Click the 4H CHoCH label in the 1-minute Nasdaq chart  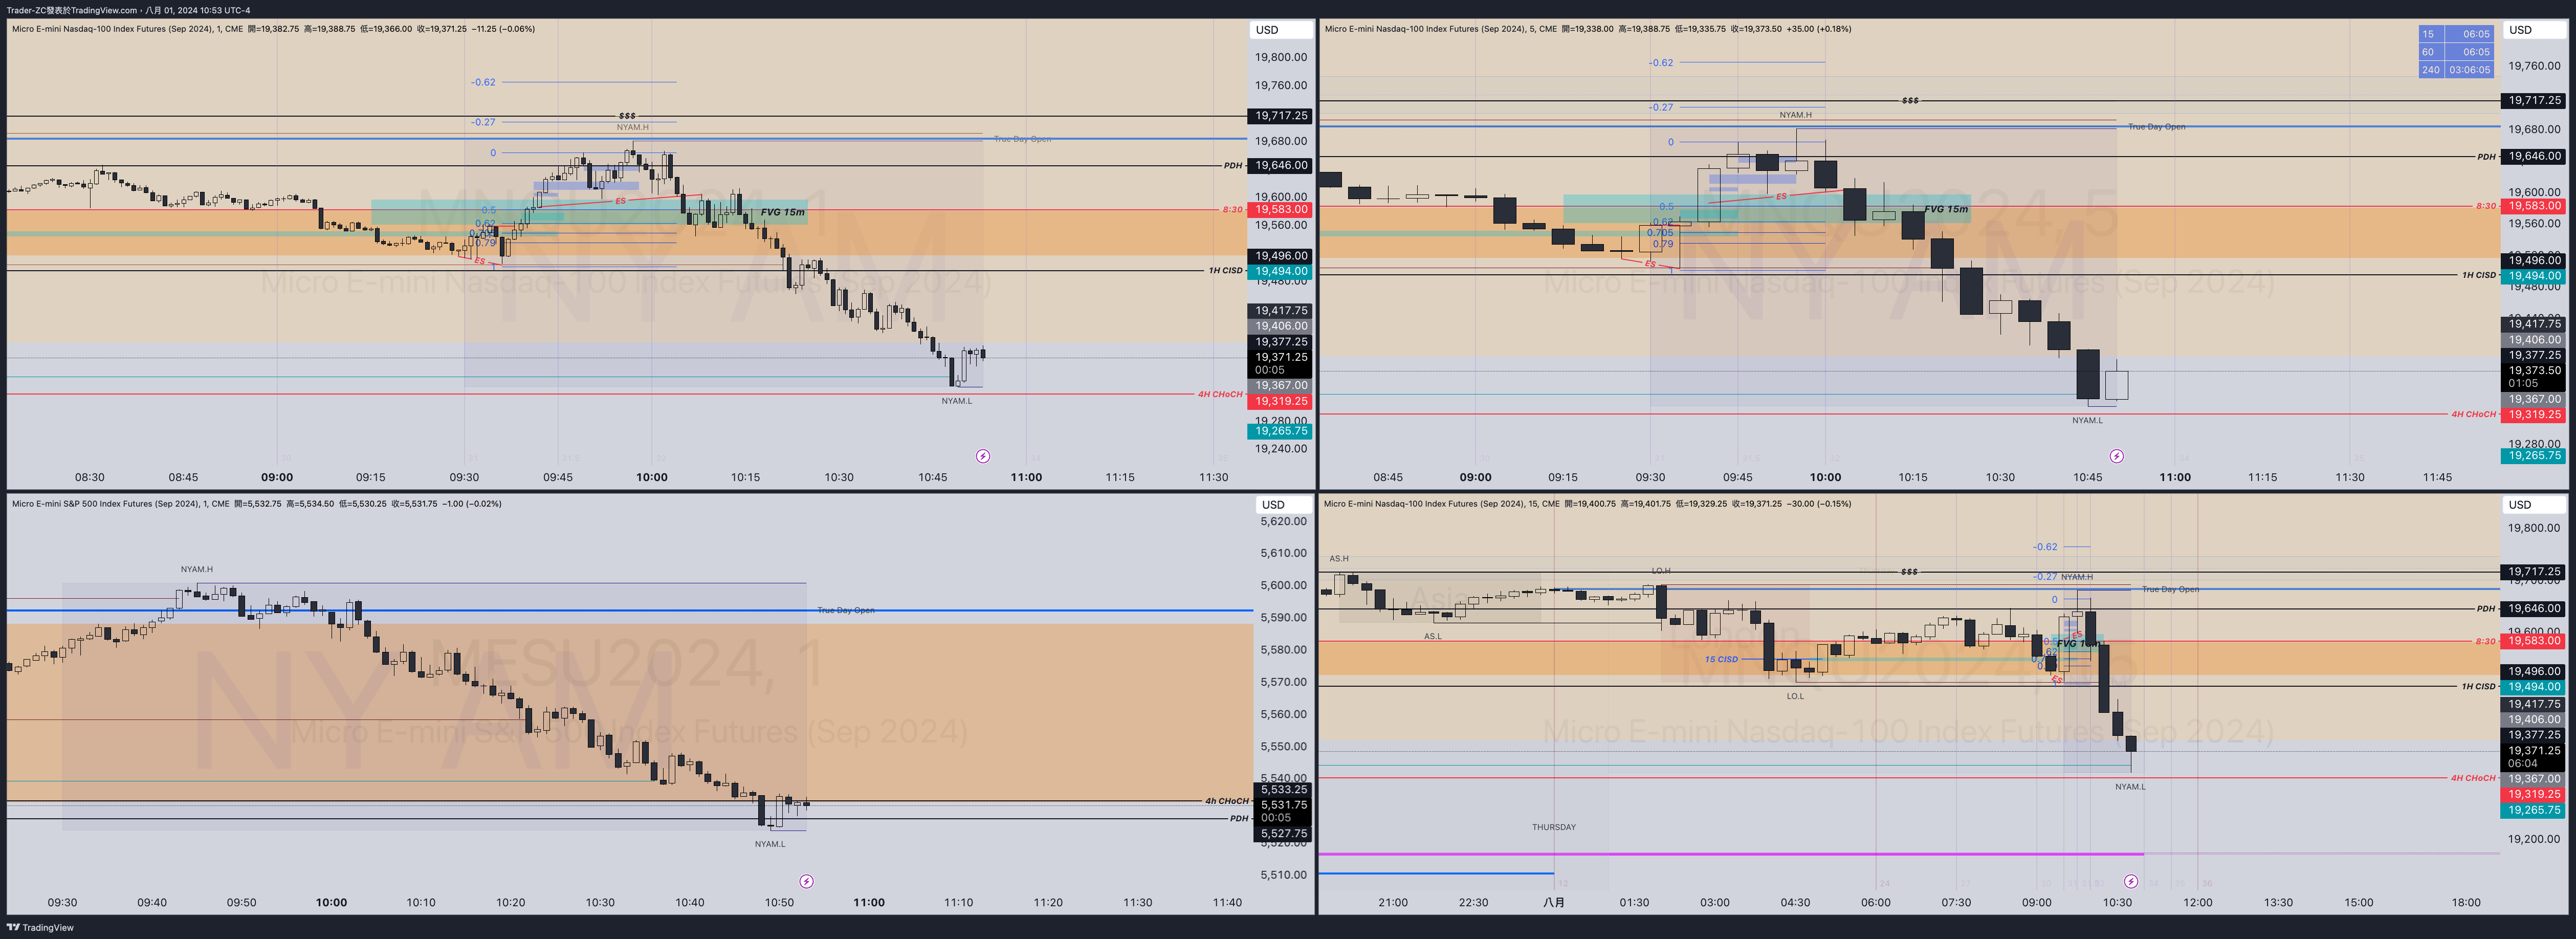pyautogui.click(x=1220, y=394)
